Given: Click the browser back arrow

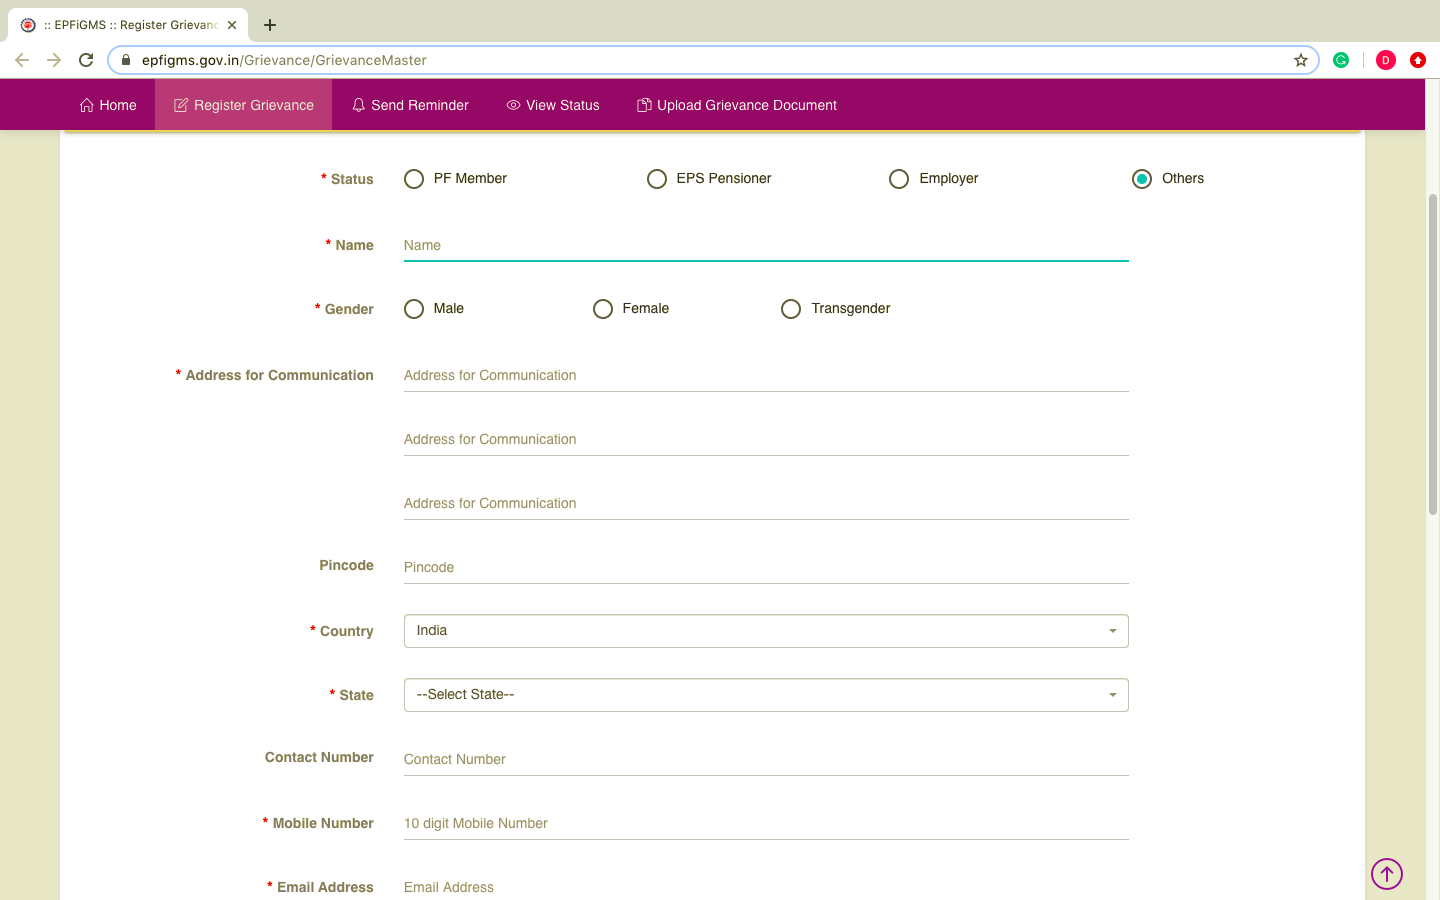Looking at the screenshot, I should coord(22,60).
